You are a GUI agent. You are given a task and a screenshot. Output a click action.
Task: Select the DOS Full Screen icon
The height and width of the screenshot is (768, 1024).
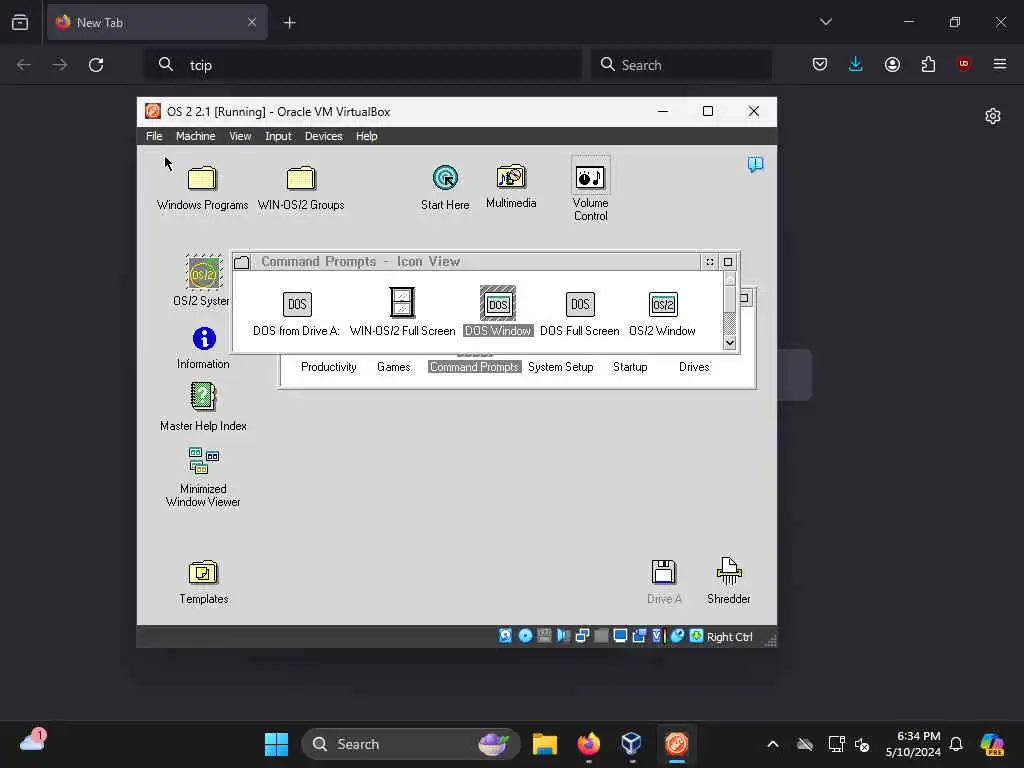pos(580,304)
